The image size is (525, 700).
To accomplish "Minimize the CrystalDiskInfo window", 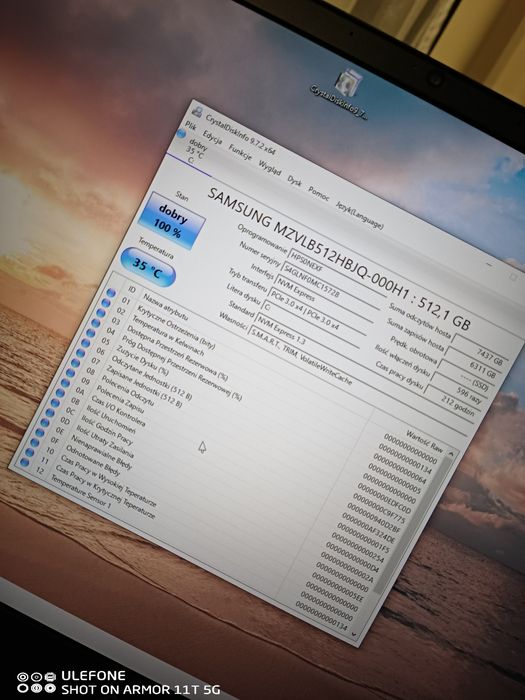I will click(490, 265).
